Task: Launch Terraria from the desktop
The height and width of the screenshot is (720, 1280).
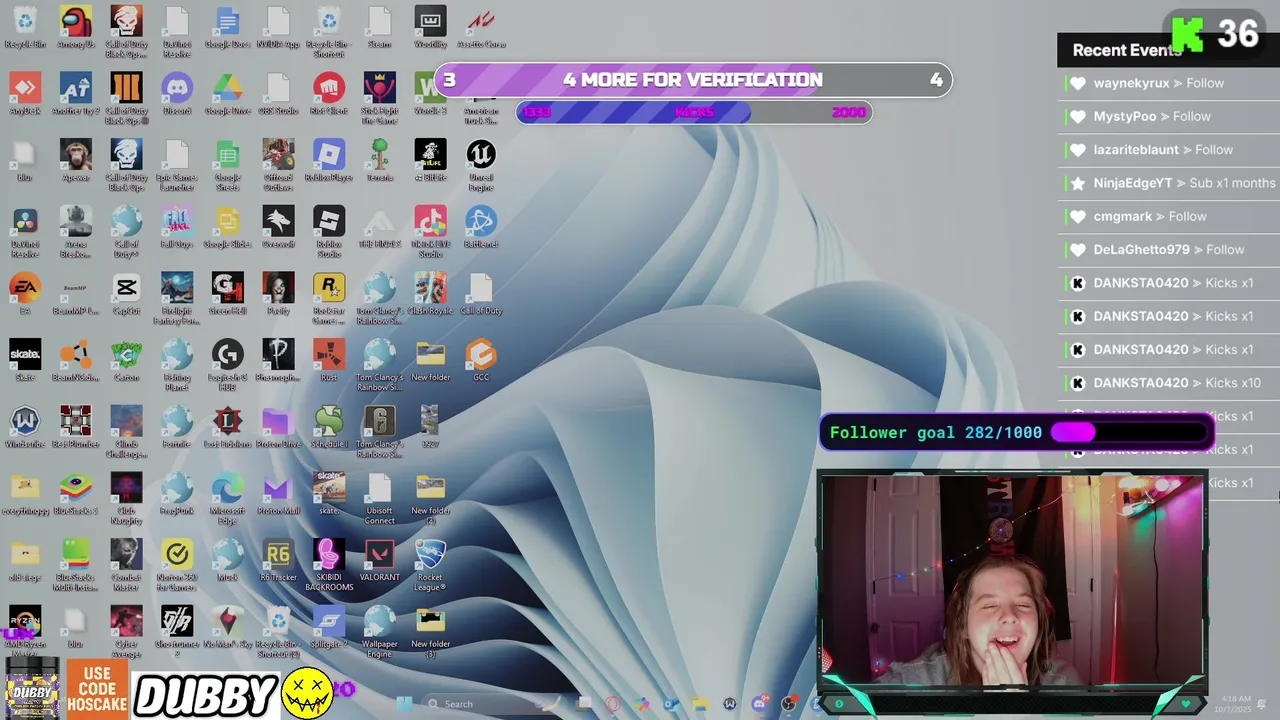Action: coord(379,161)
